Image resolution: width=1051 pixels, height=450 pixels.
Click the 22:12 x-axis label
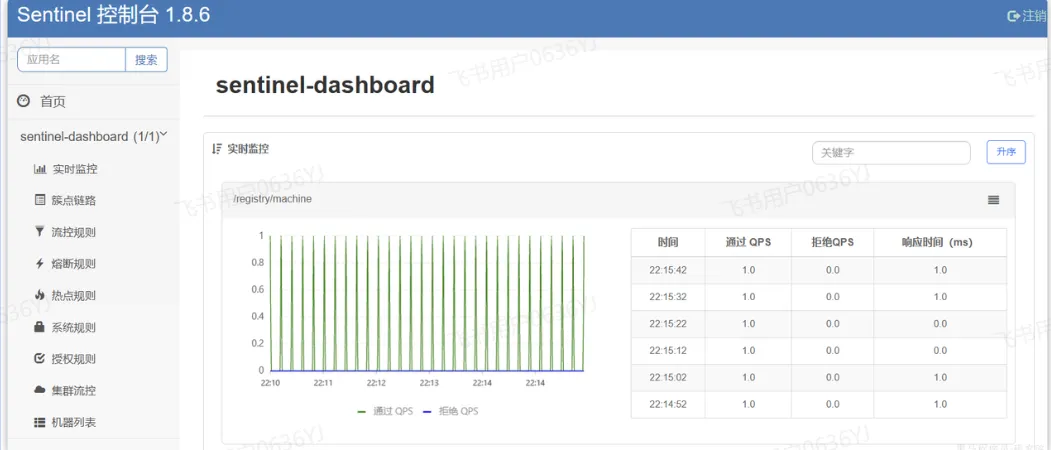tap(376, 383)
